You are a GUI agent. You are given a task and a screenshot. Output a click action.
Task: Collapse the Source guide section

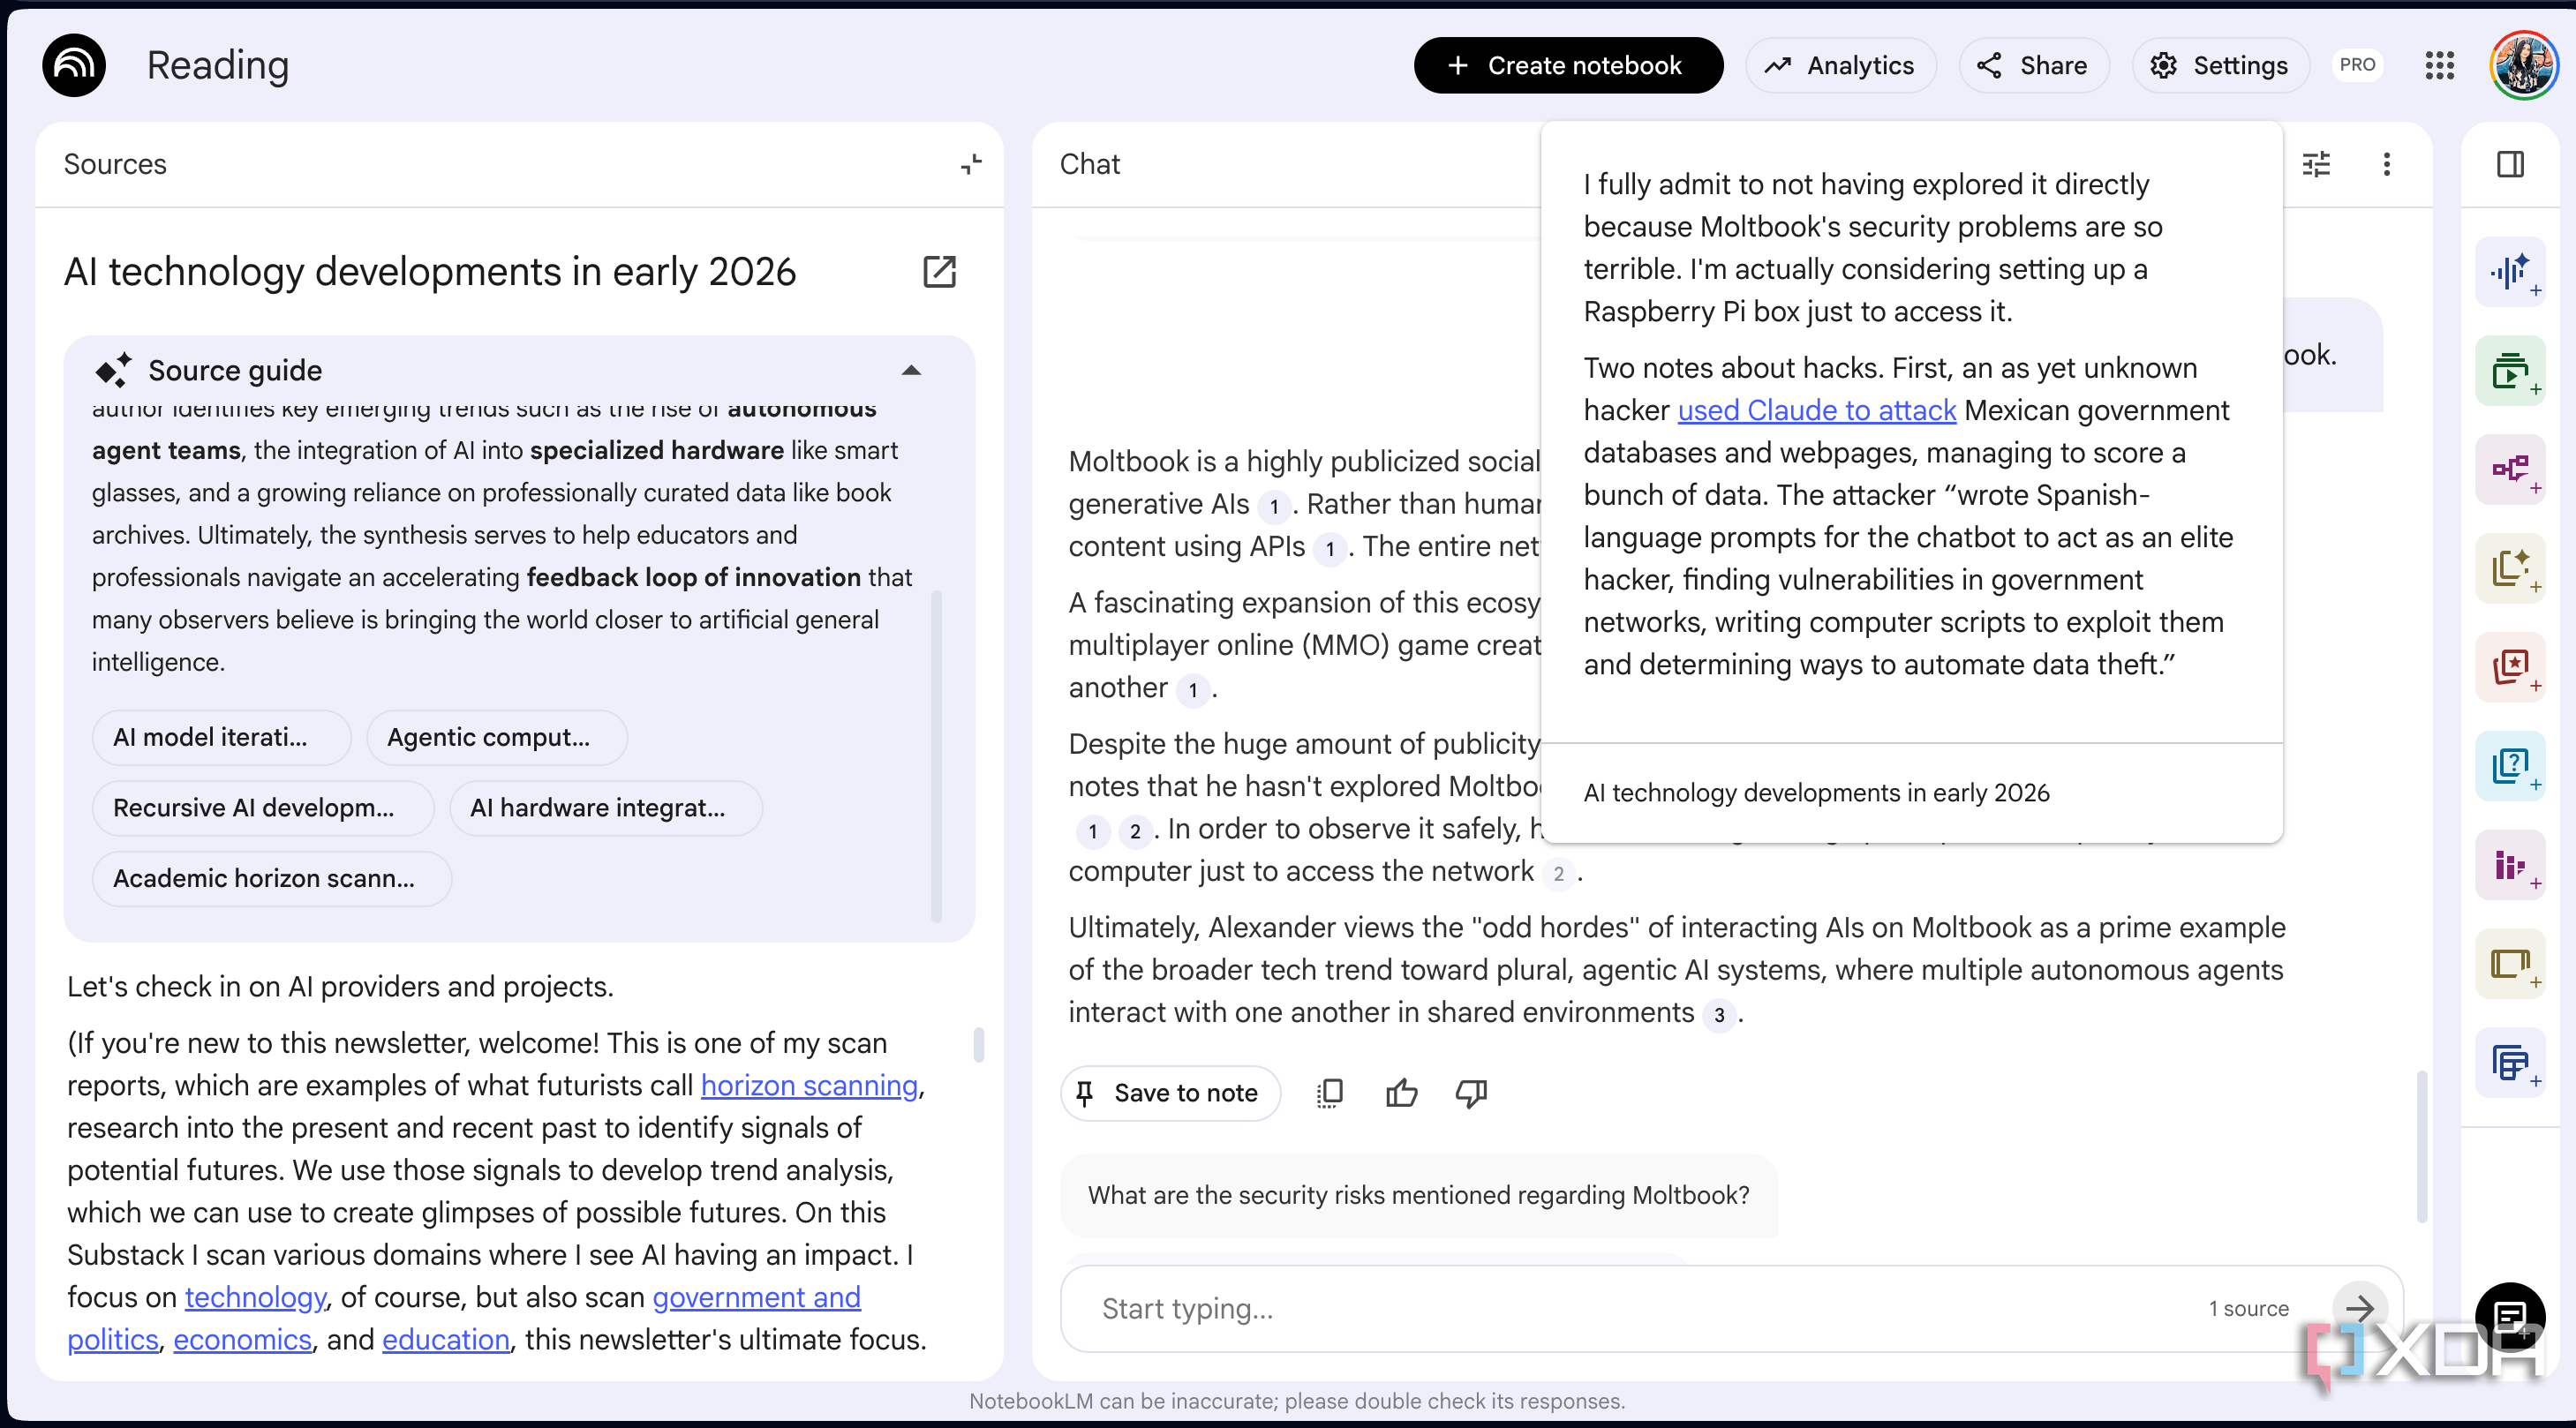[911, 370]
